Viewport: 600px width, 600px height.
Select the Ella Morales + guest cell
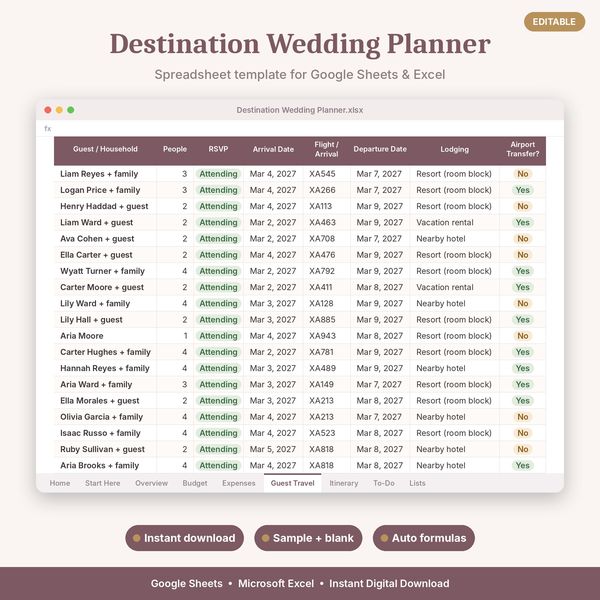(105, 401)
